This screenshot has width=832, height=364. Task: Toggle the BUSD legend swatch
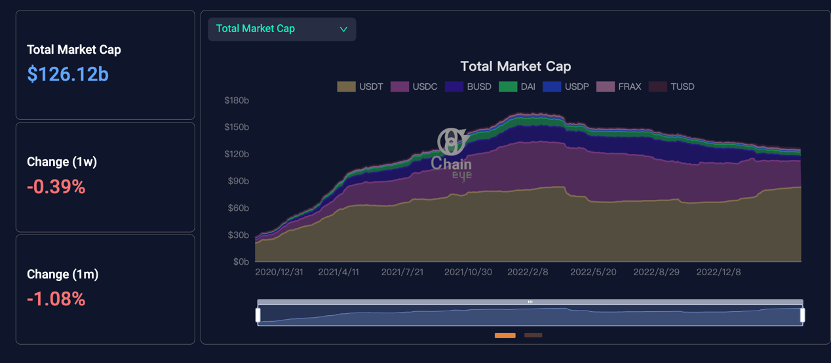(454, 87)
